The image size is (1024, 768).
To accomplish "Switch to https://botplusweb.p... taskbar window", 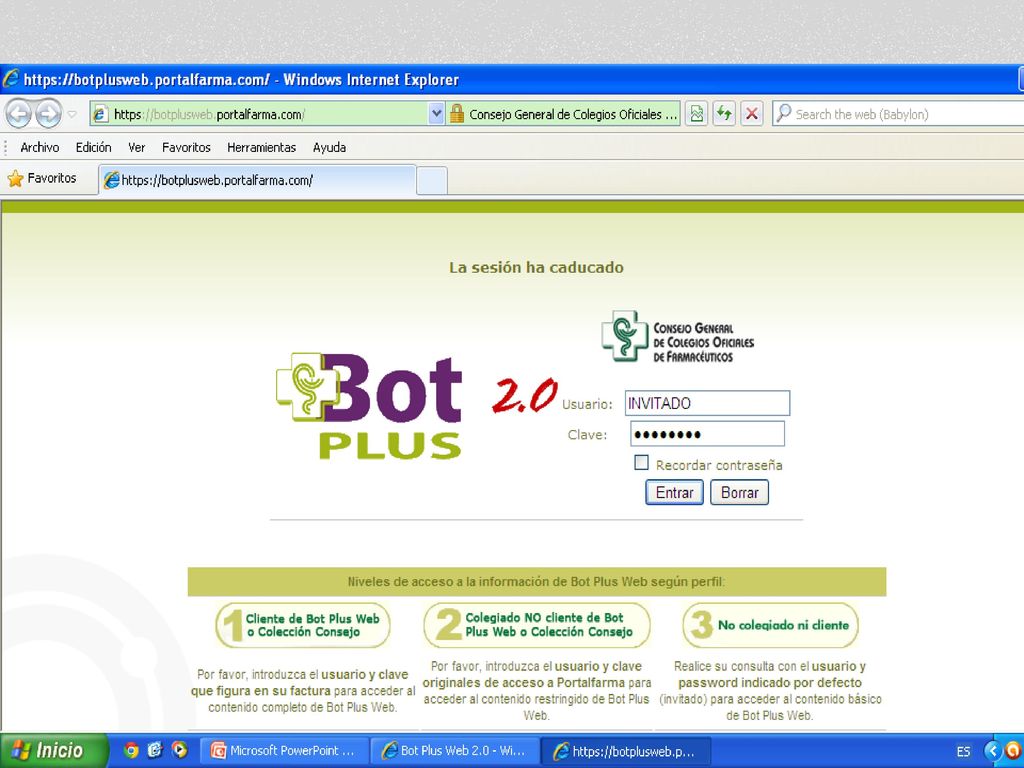I will (625, 751).
